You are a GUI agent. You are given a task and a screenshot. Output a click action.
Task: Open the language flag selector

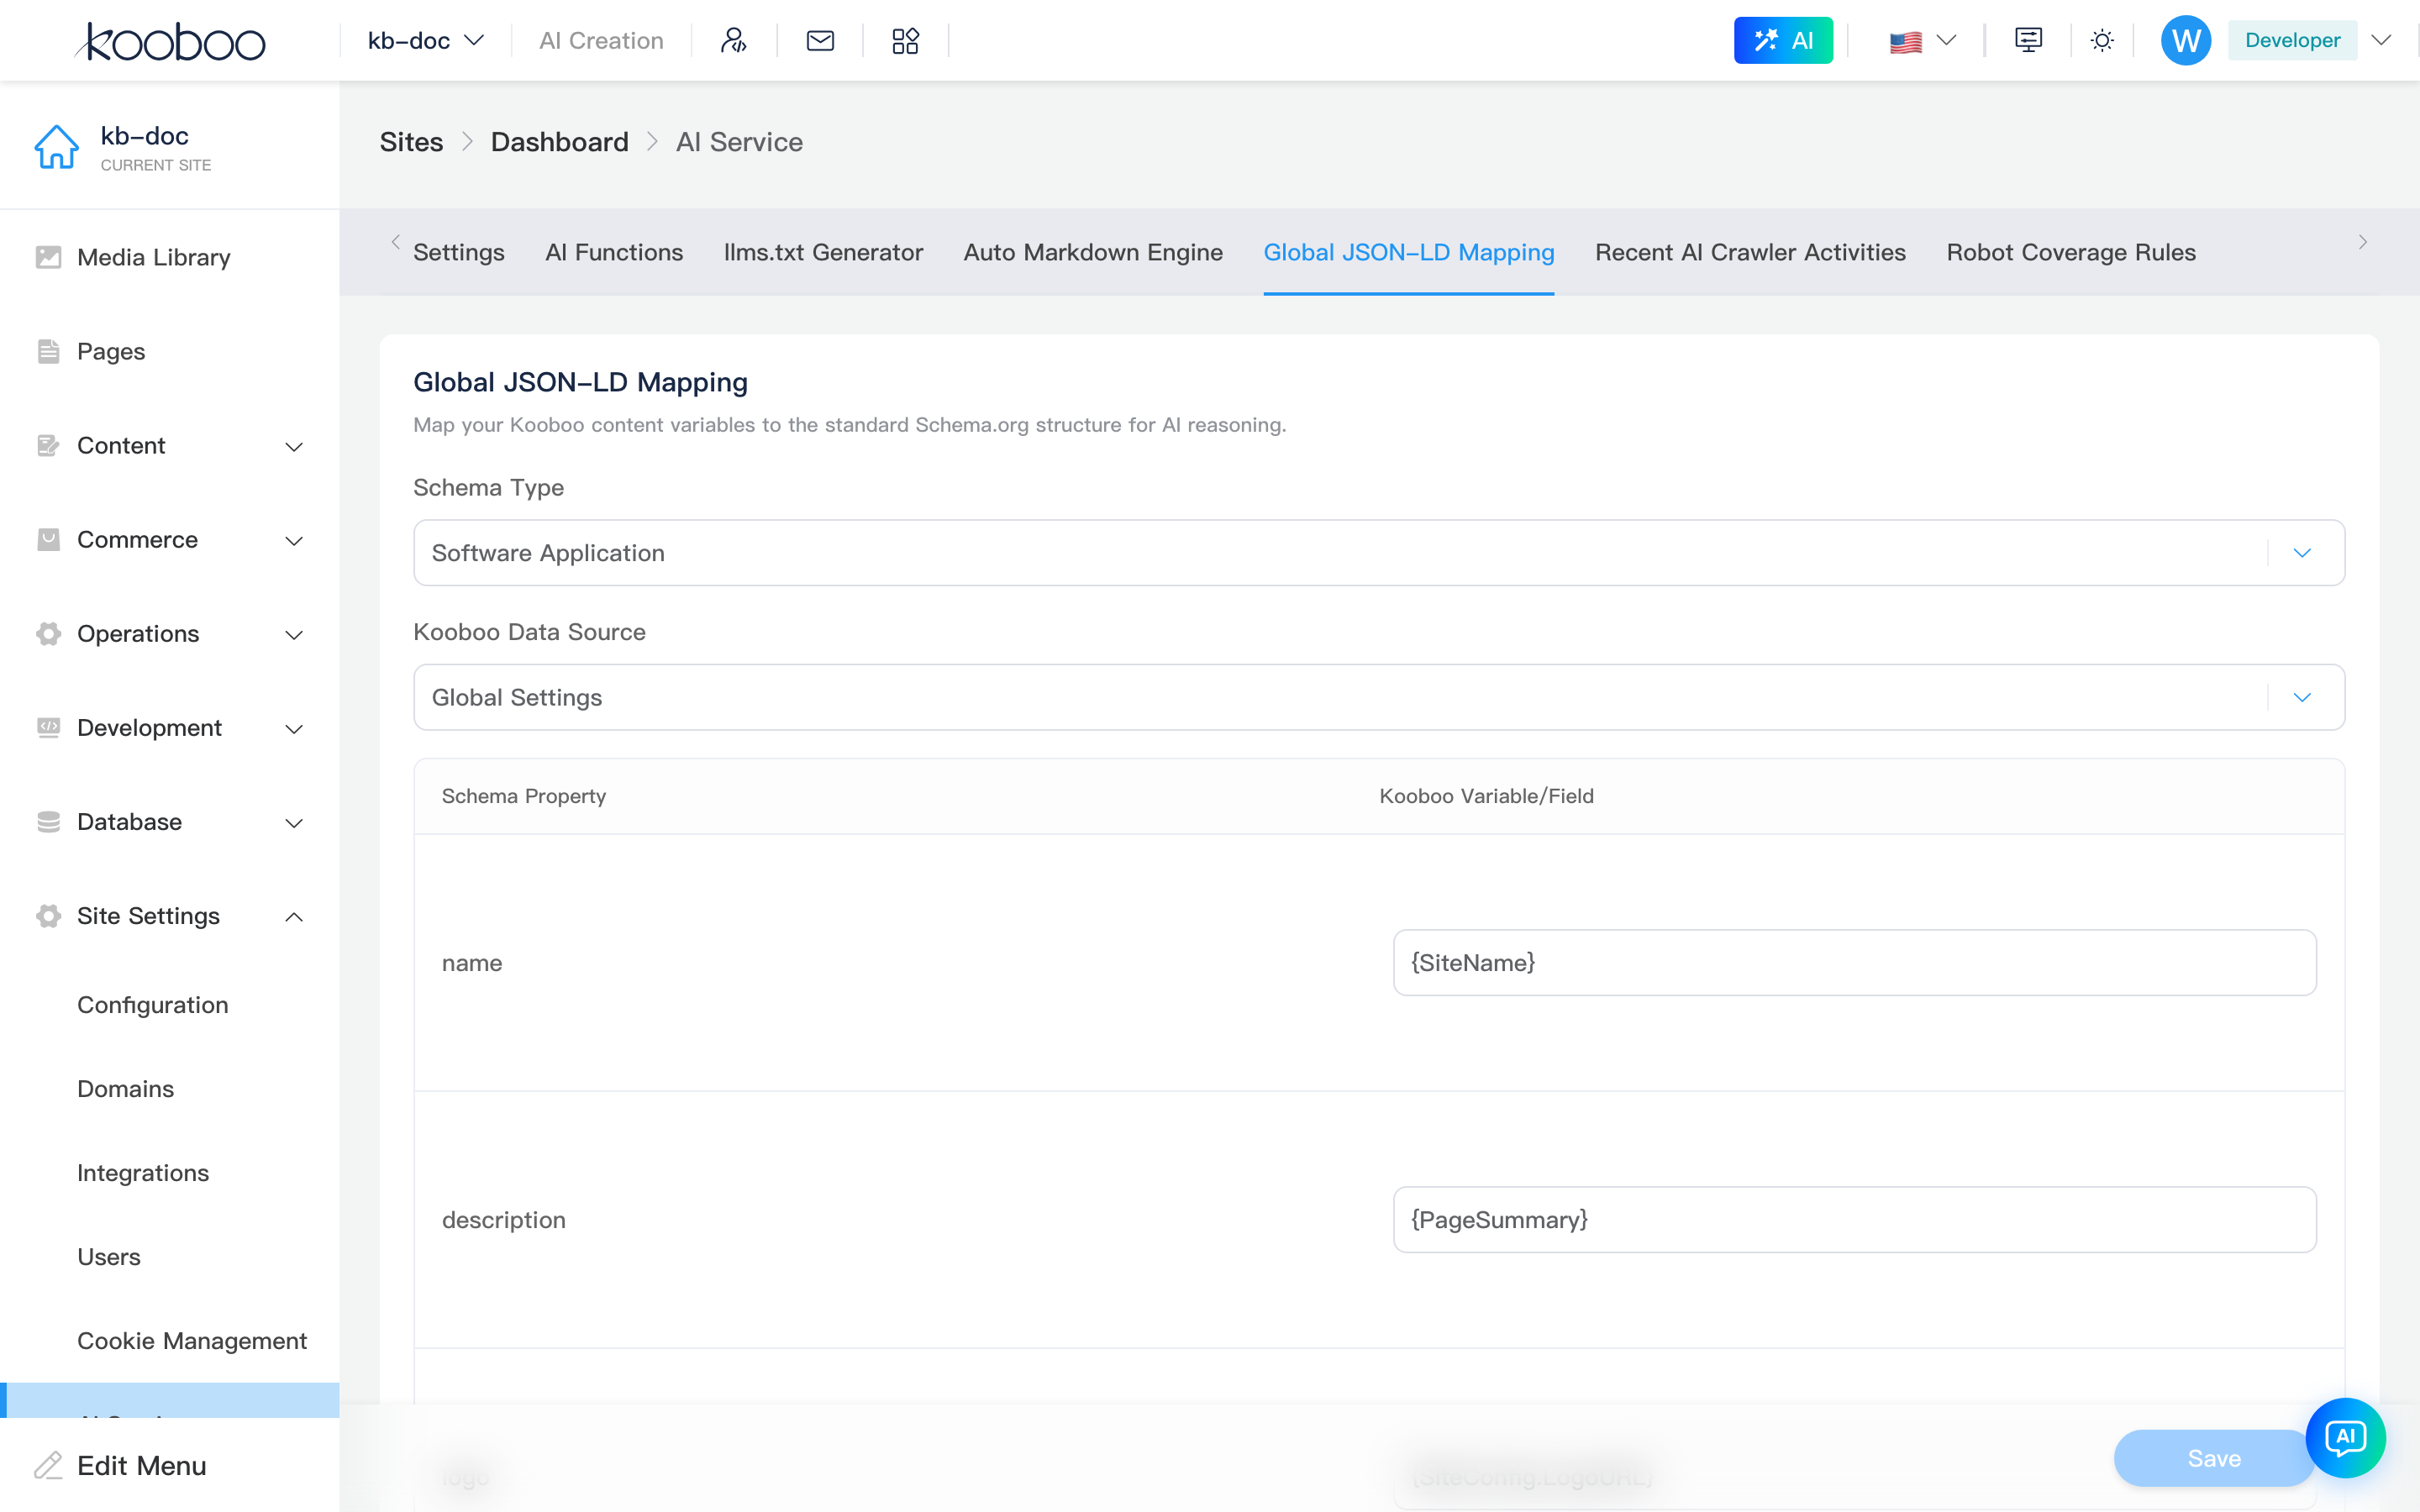coord(1922,41)
